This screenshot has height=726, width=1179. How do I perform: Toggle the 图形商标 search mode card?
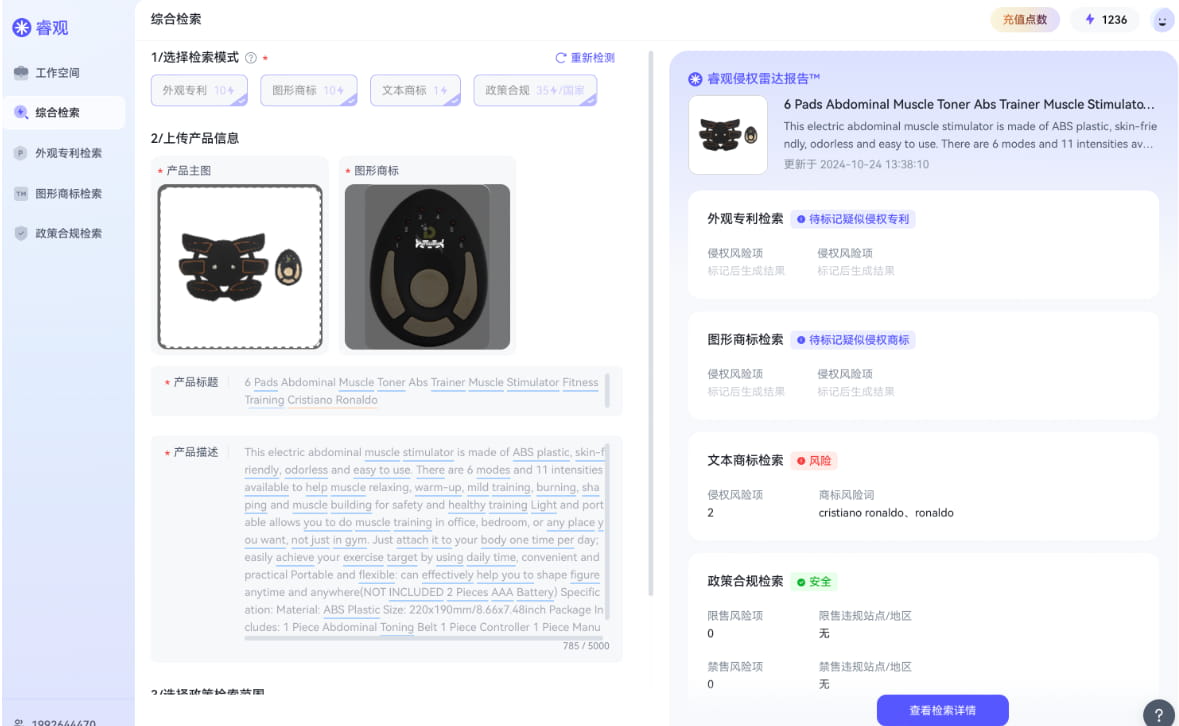pos(307,89)
